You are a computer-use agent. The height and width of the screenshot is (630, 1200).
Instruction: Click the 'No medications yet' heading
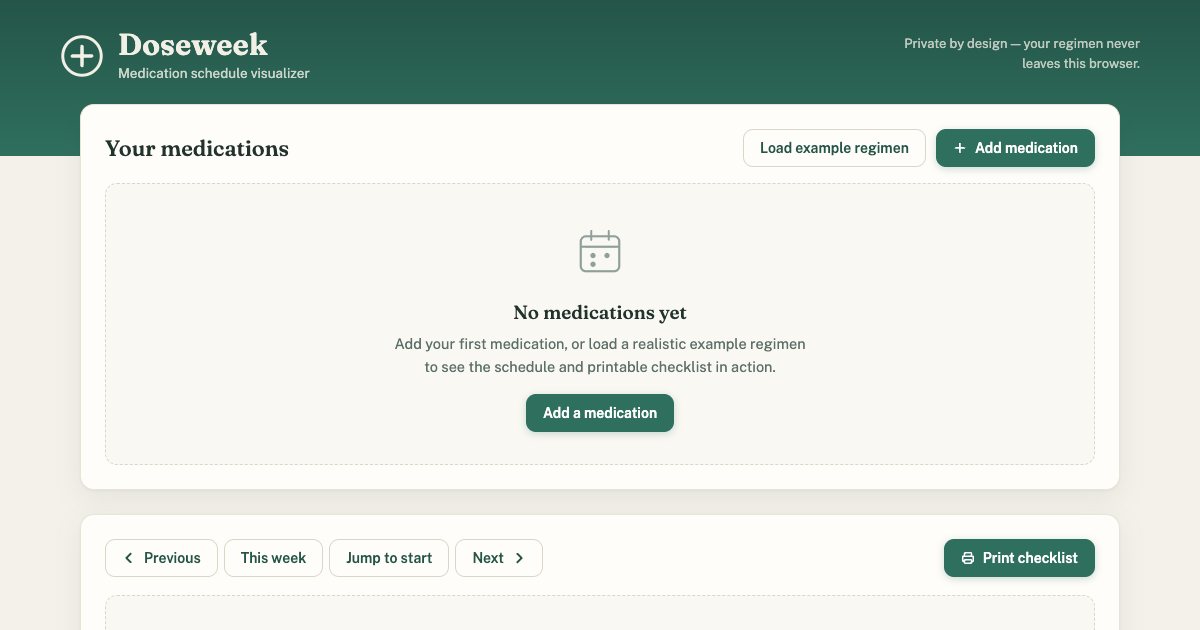pyautogui.click(x=600, y=313)
